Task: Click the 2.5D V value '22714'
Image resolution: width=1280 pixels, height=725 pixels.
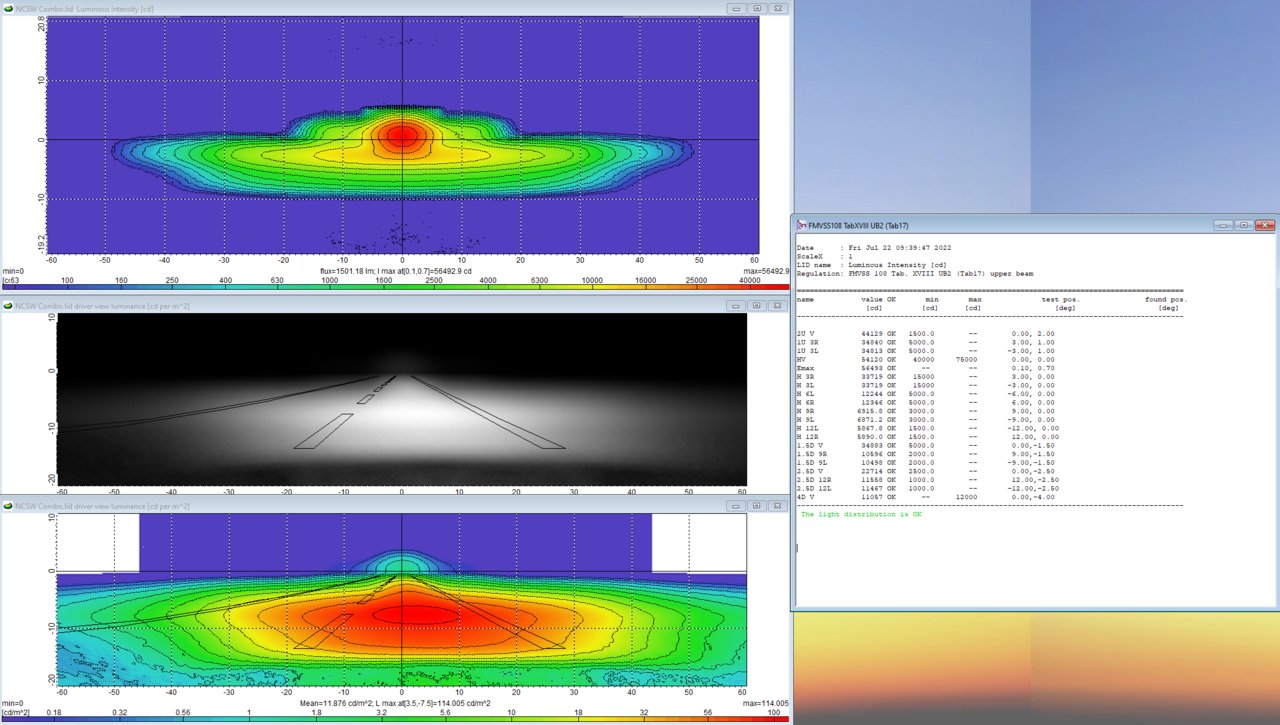Action: [872, 471]
